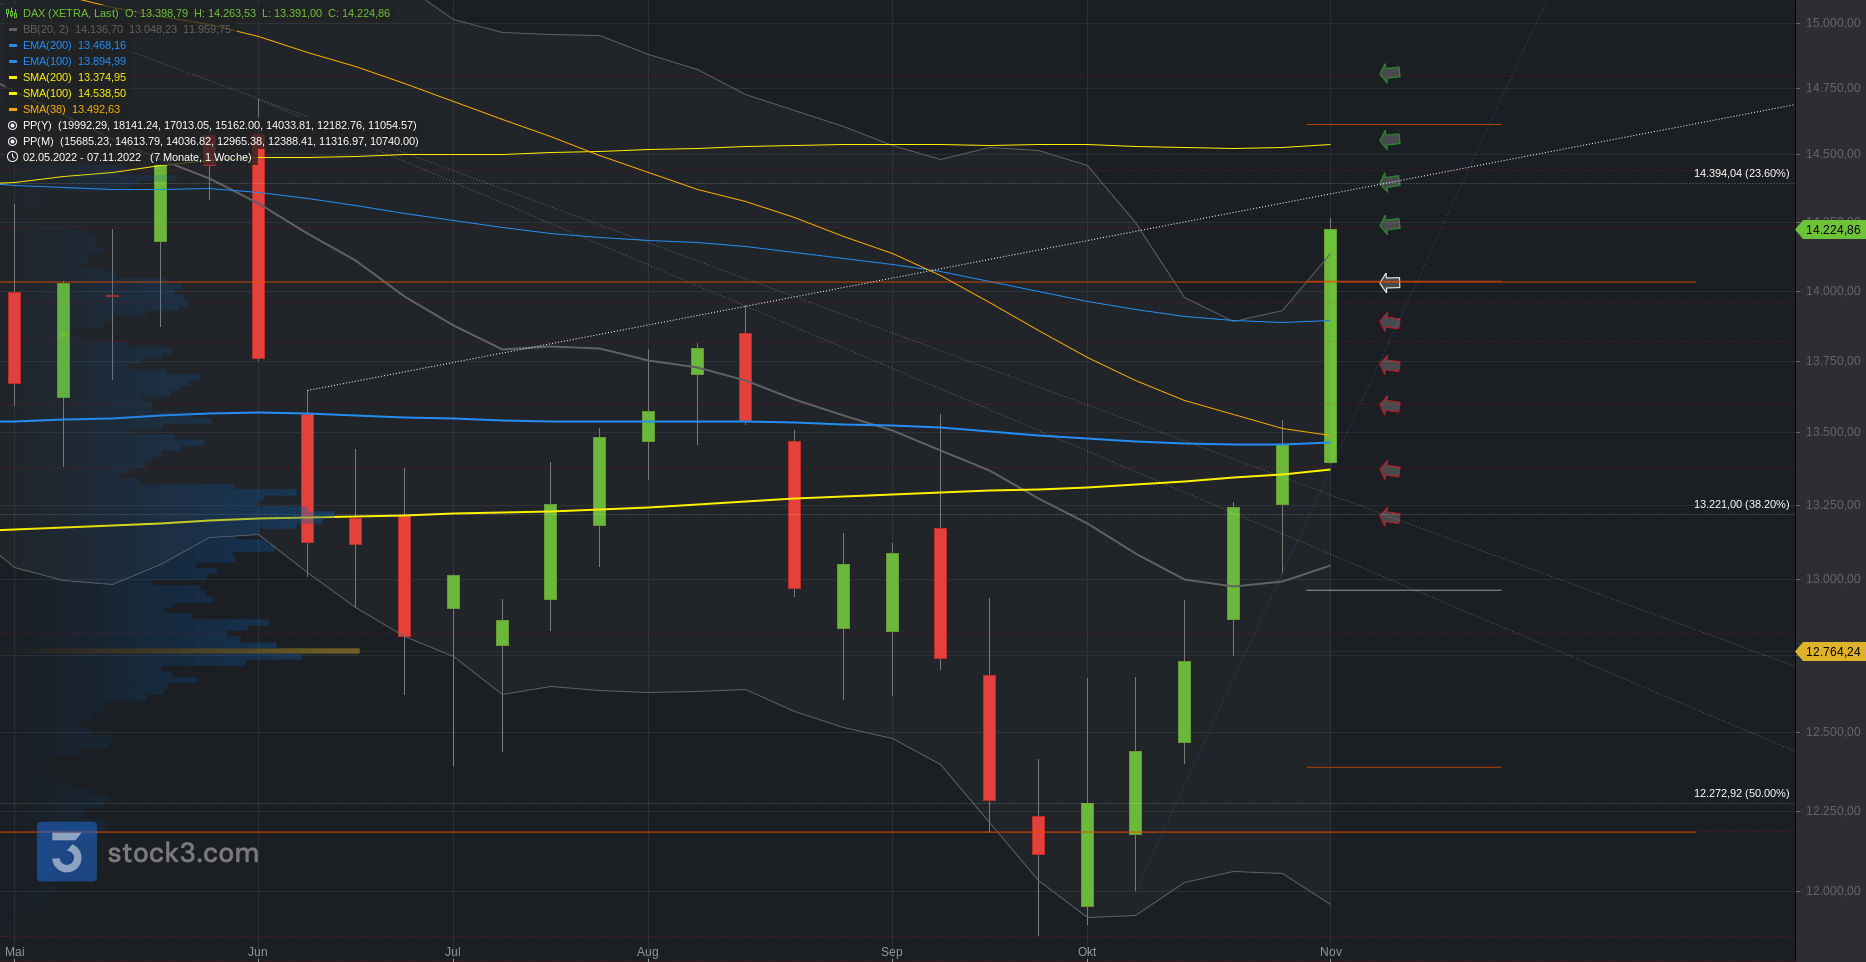Select the SMA(200) indicator label
The width and height of the screenshot is (1866, 962).
point(48,77)
